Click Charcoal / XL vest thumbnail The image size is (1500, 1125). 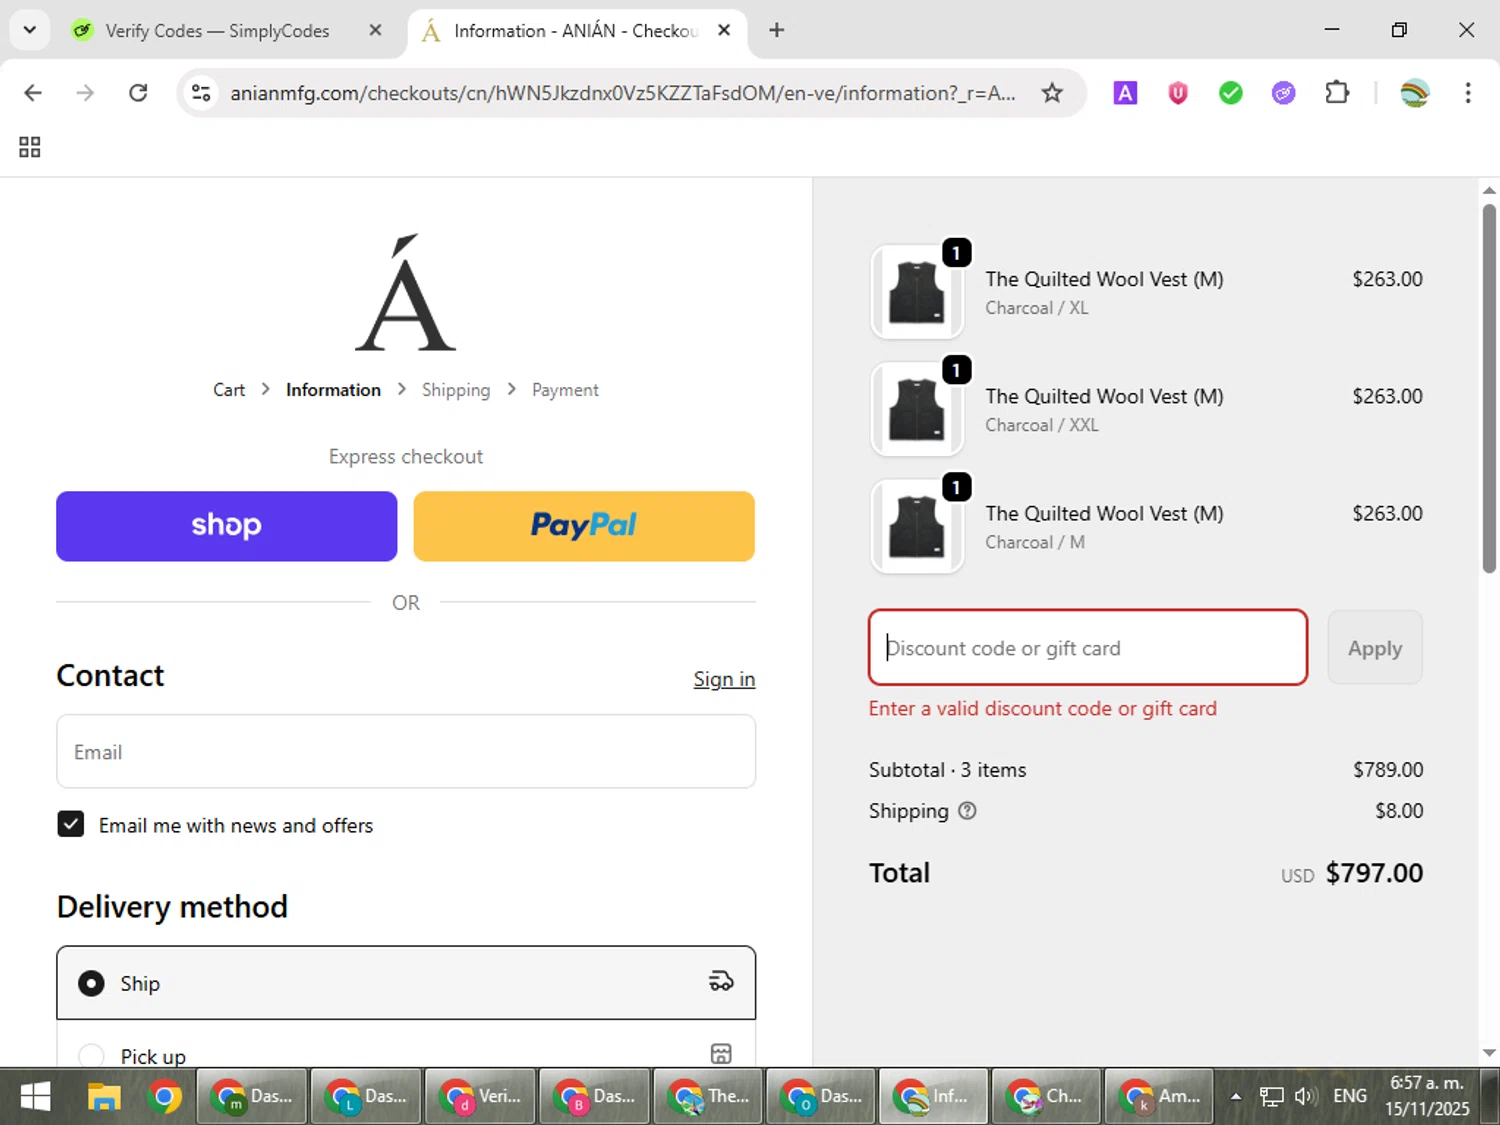(917, 292)
